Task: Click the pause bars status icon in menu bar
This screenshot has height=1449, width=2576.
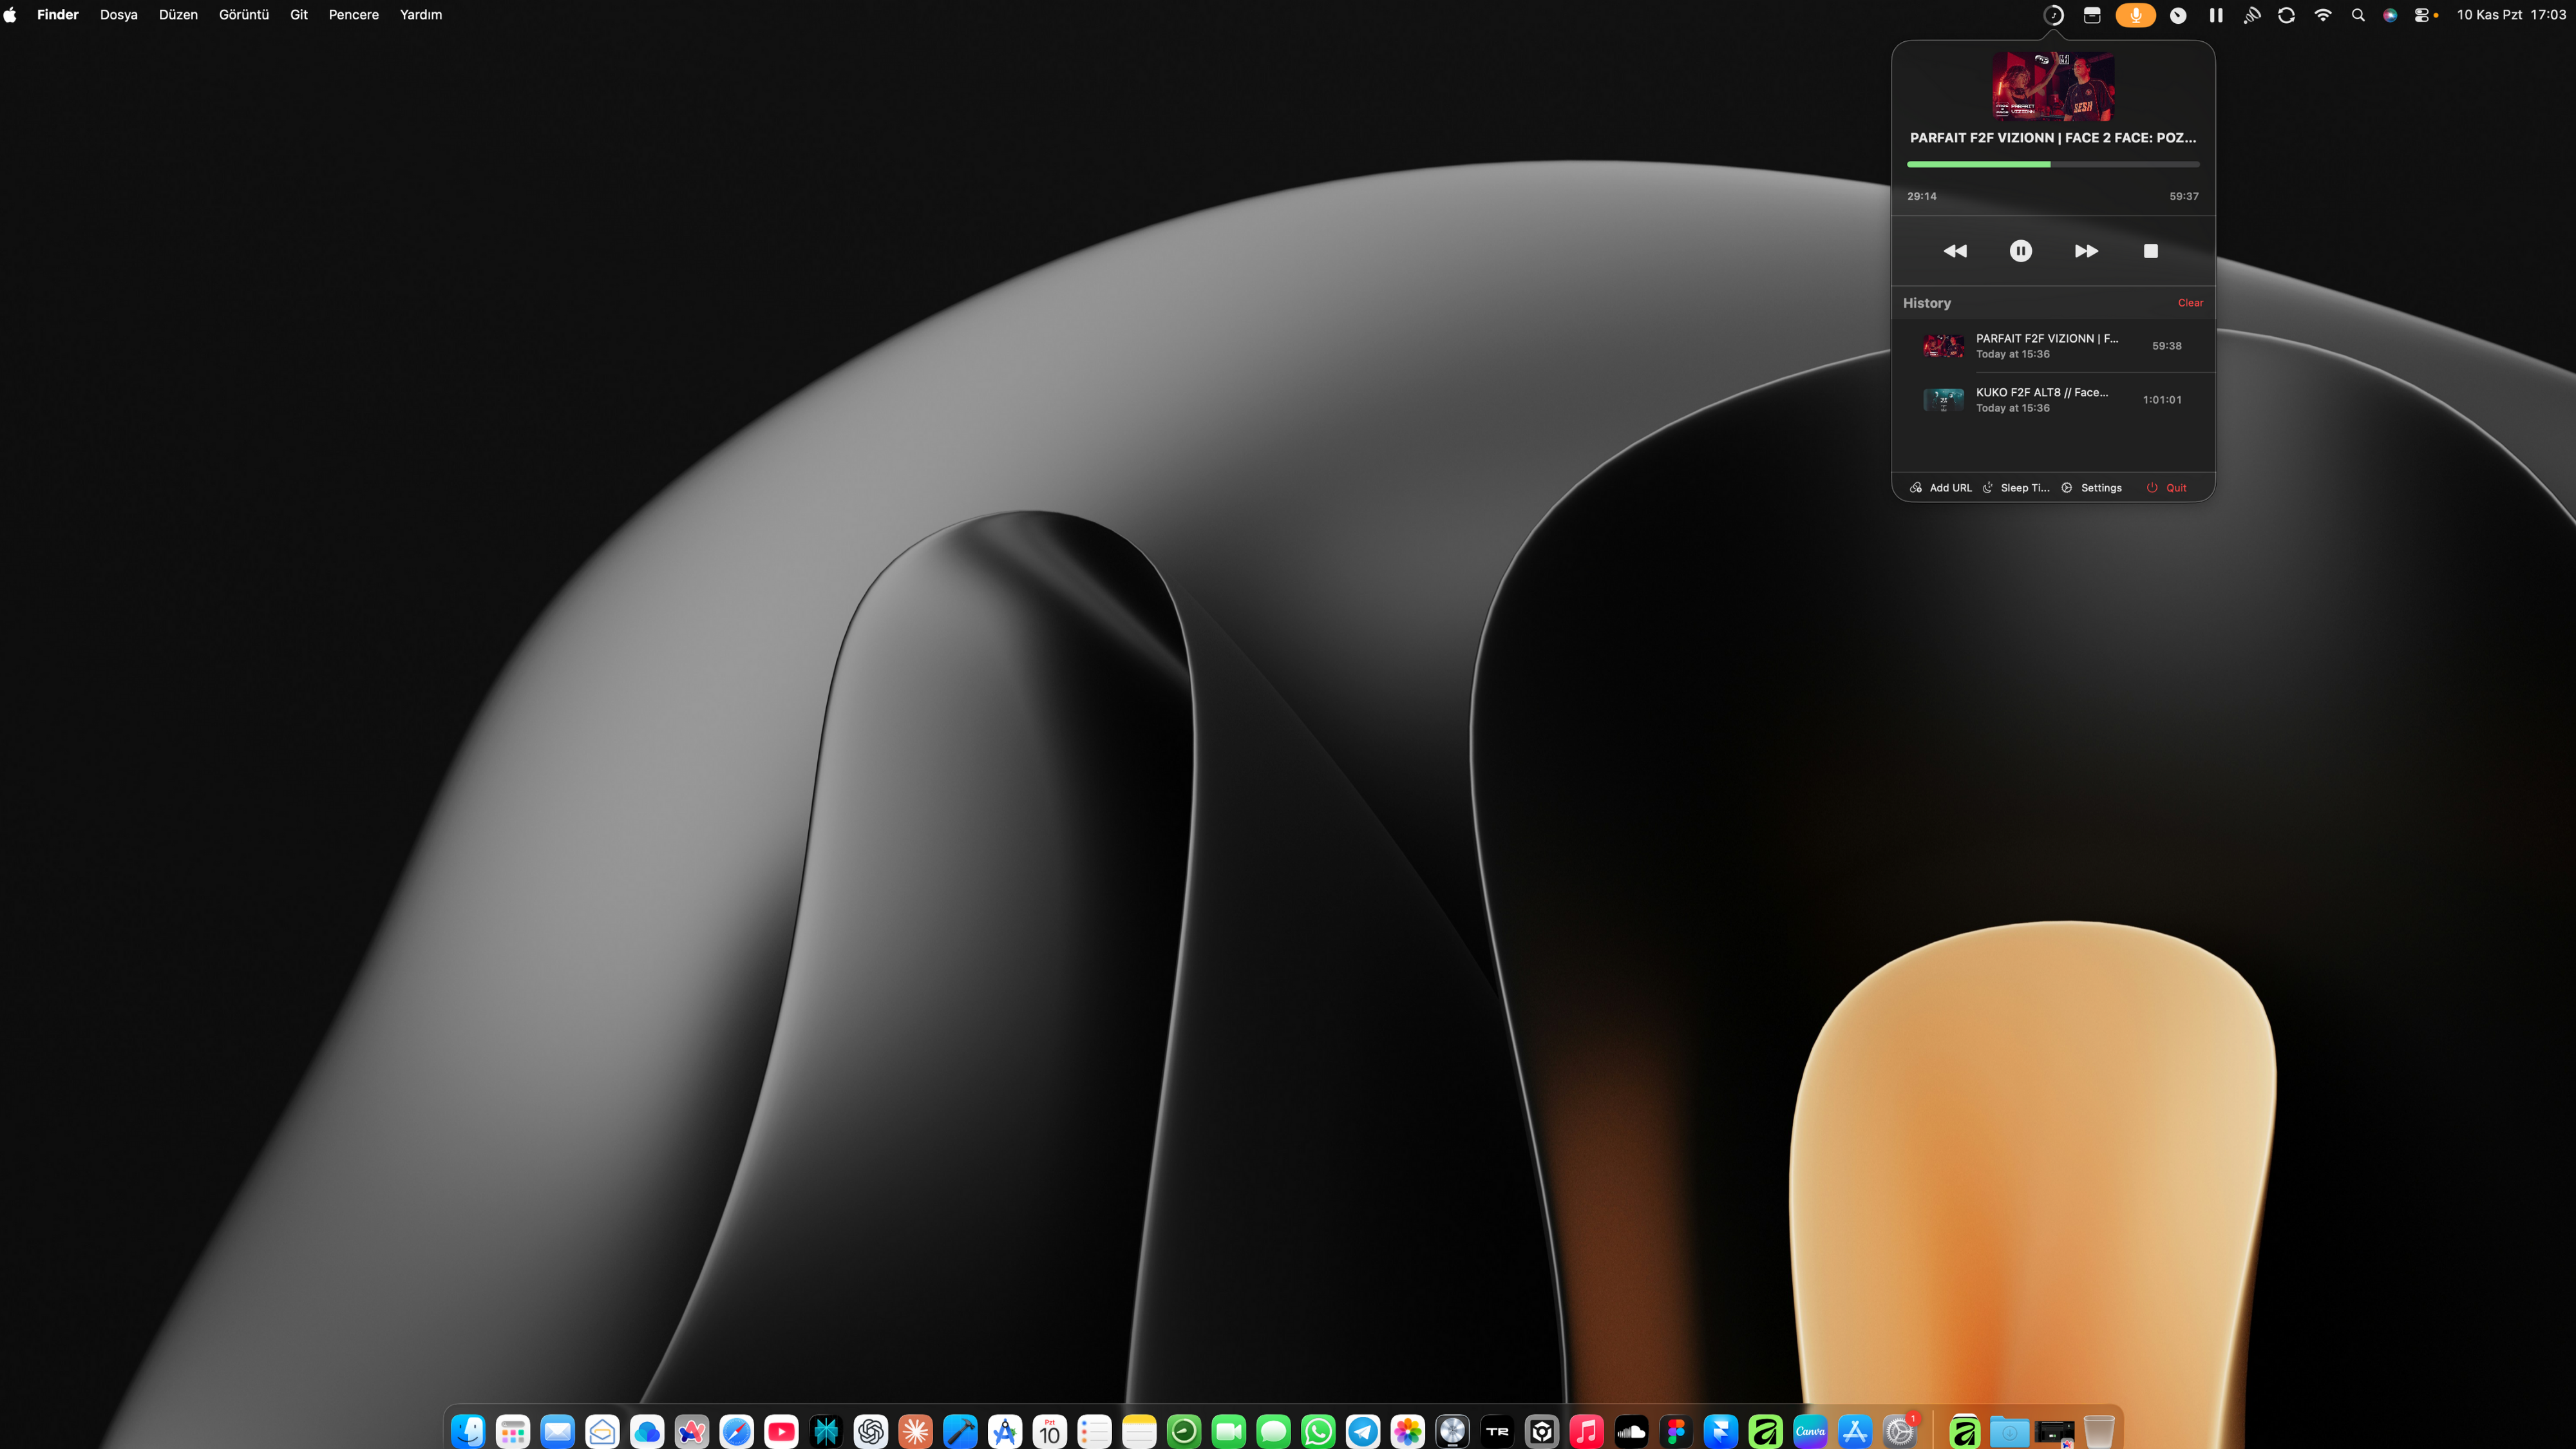Action: click(x=2216, y=15)
